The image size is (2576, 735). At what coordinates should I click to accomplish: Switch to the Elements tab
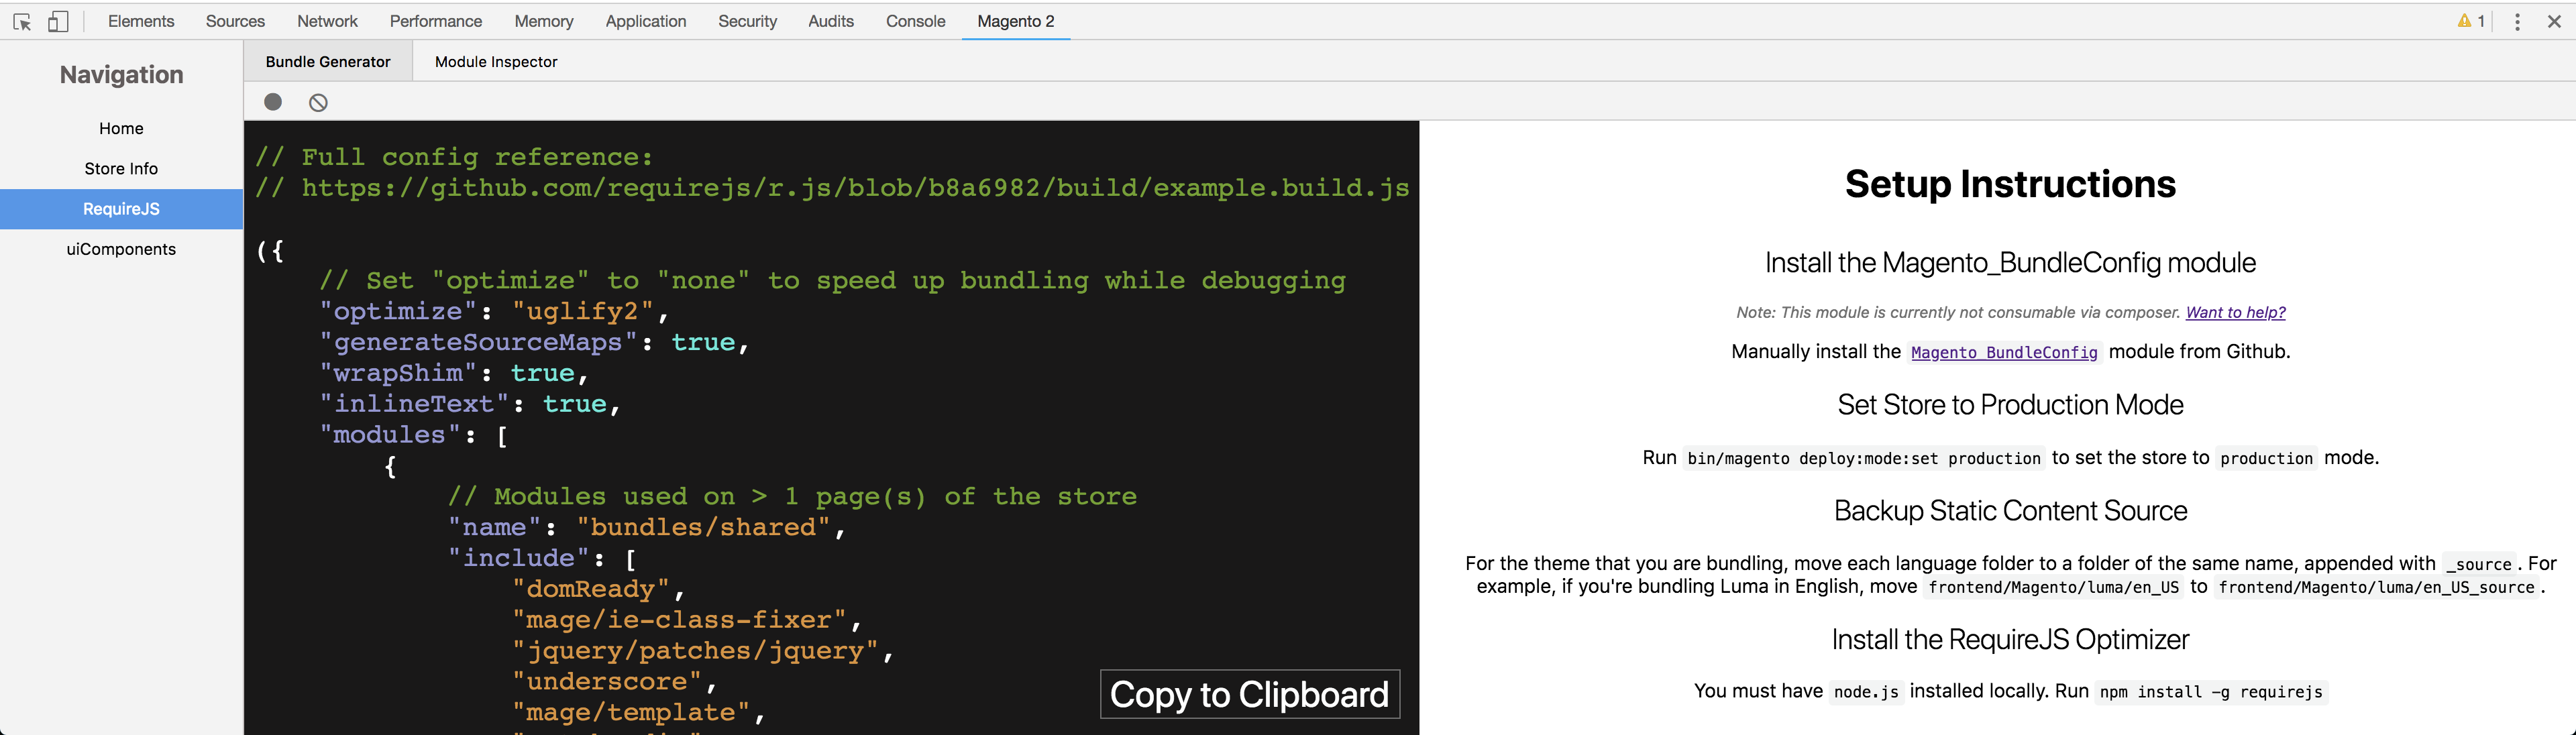[141, 21]
